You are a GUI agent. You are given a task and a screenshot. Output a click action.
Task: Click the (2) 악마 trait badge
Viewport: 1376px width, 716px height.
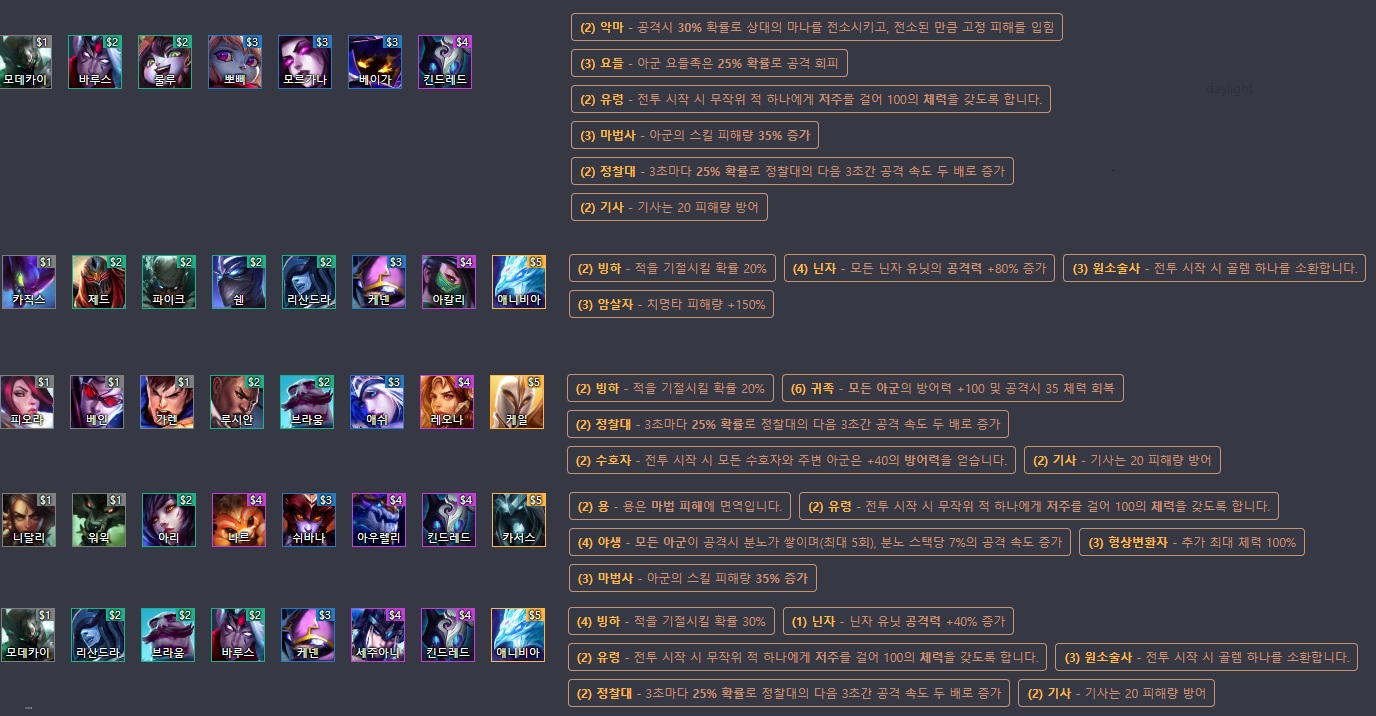pyautogui.click(x=816, y=27)
